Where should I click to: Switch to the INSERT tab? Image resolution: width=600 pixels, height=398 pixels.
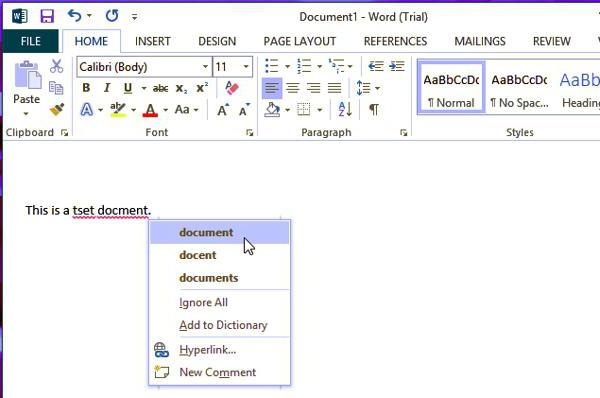click(x=152, y=41)
